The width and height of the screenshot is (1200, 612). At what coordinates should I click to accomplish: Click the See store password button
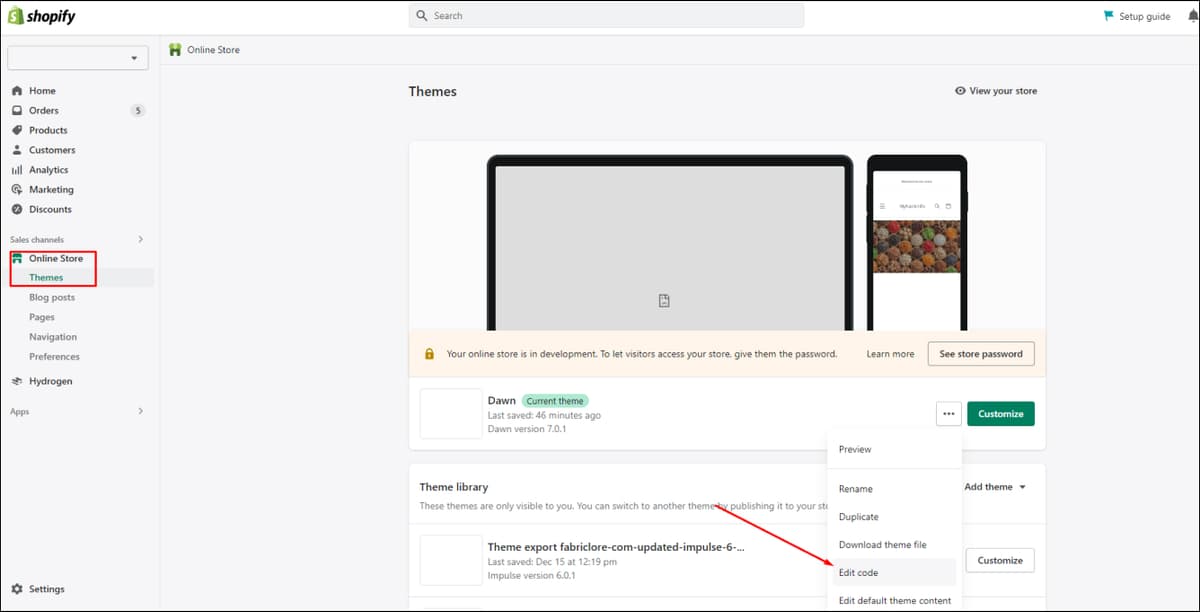click(x=981, y=354)
